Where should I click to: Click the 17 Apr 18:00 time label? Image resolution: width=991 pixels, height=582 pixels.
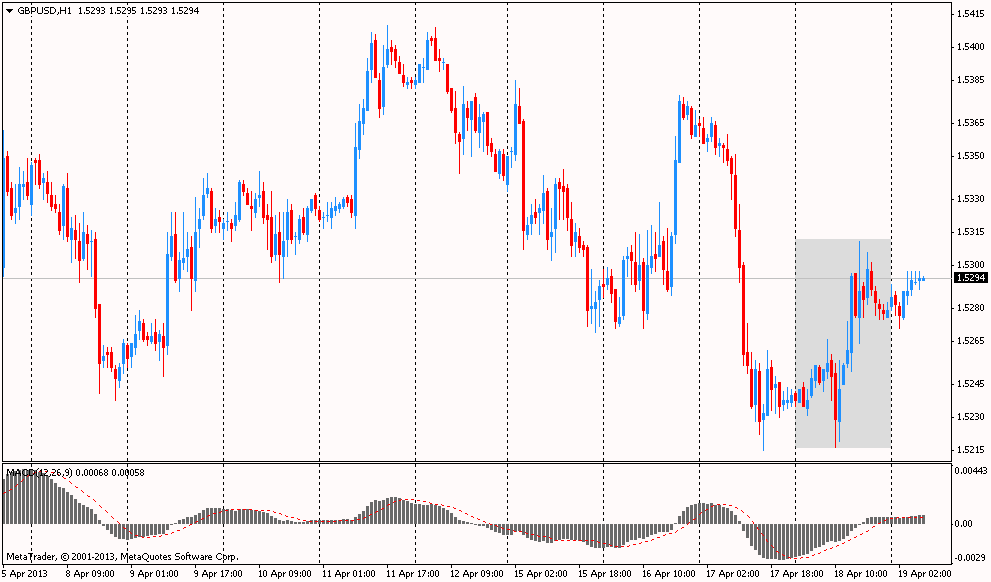click(799, 574)
